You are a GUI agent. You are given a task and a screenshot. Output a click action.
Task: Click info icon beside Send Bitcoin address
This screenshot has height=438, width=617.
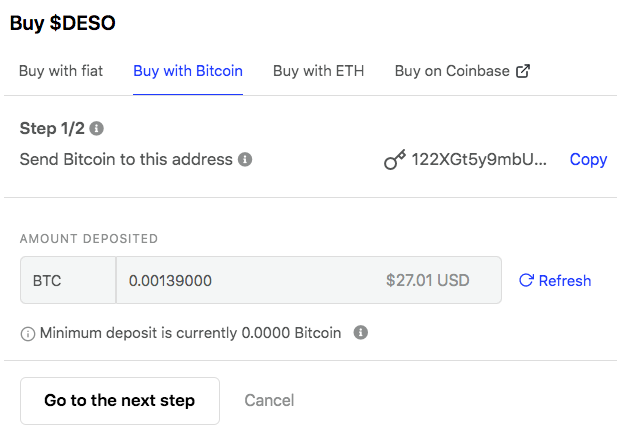(x=245, y=159)
